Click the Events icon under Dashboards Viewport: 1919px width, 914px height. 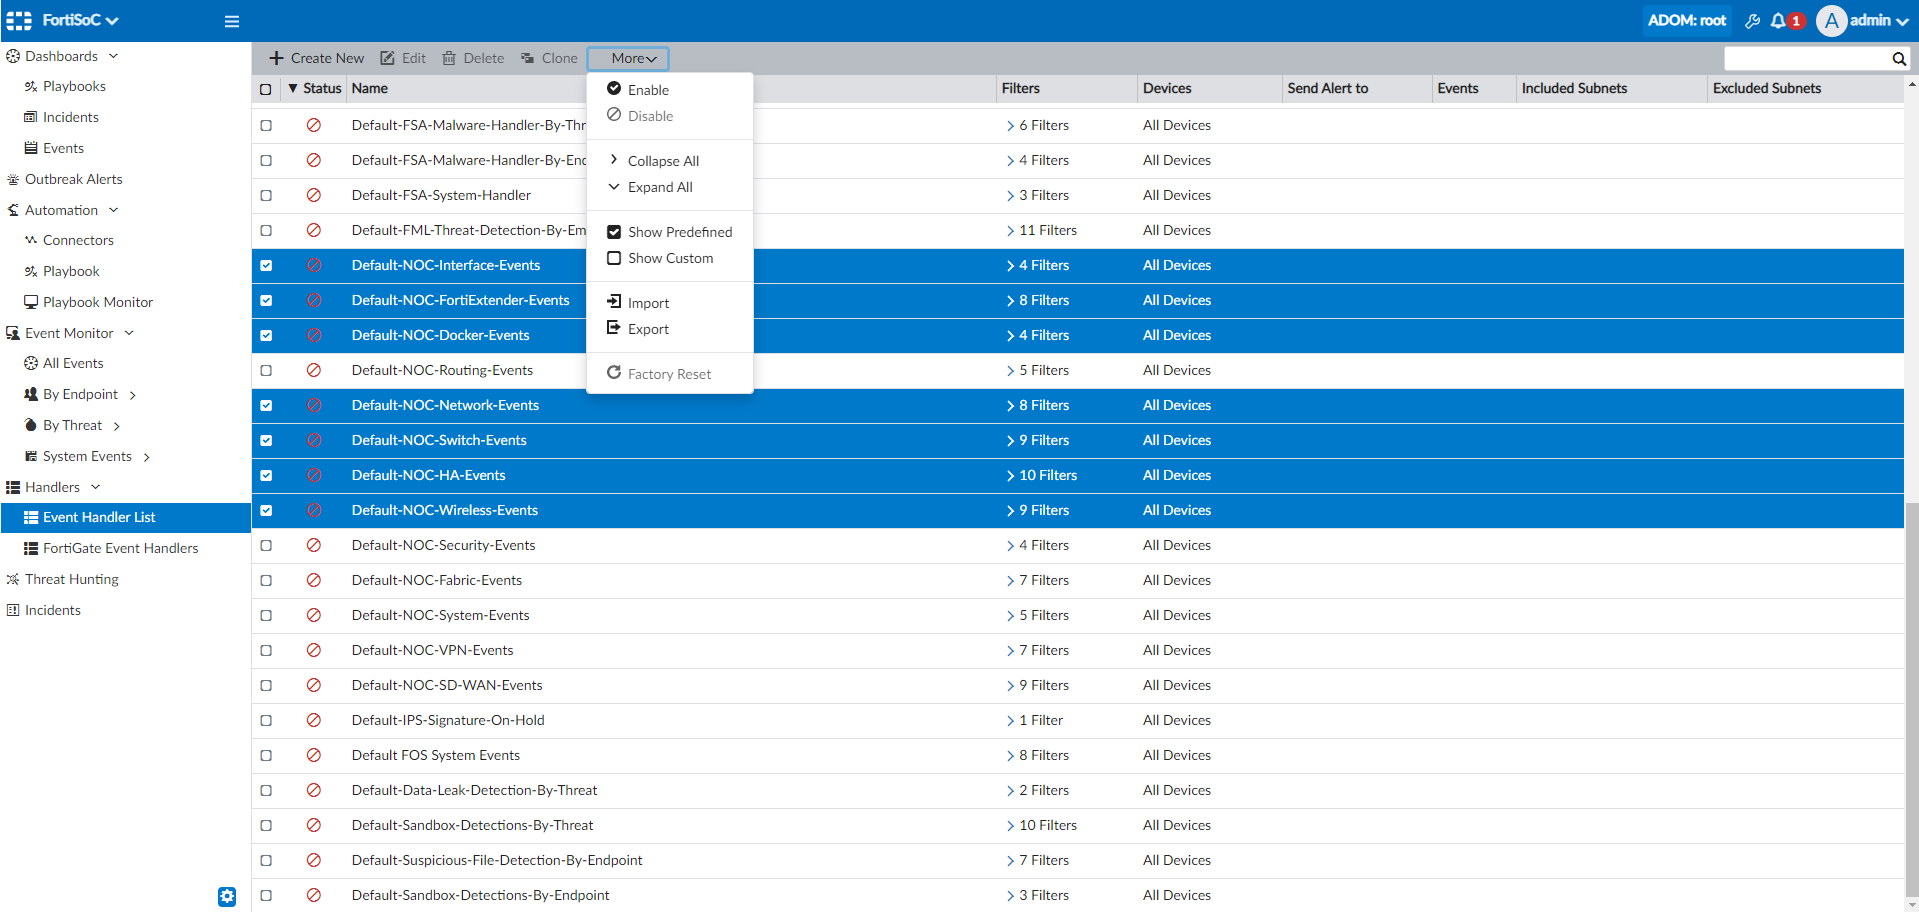coord(31,148)
